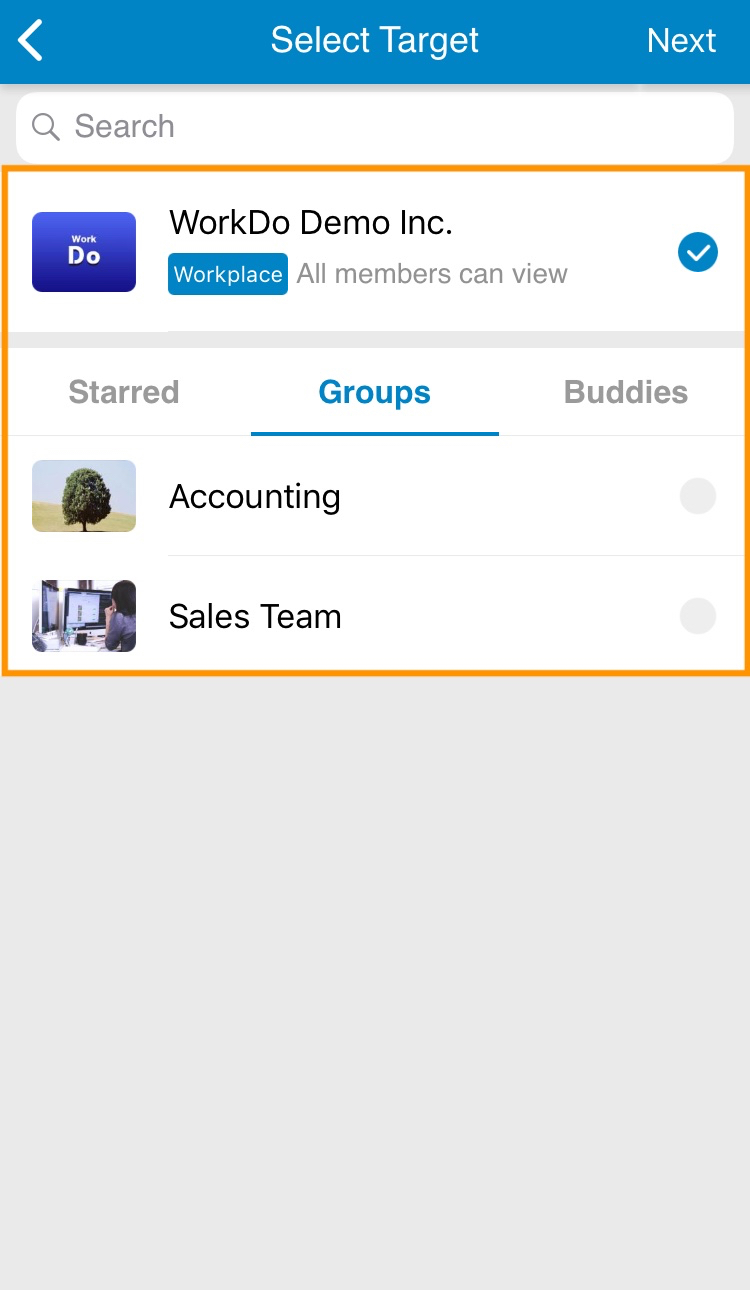Open the WorkDo logo thumbnail
750x1290 pixels.
tap(84, 252)
